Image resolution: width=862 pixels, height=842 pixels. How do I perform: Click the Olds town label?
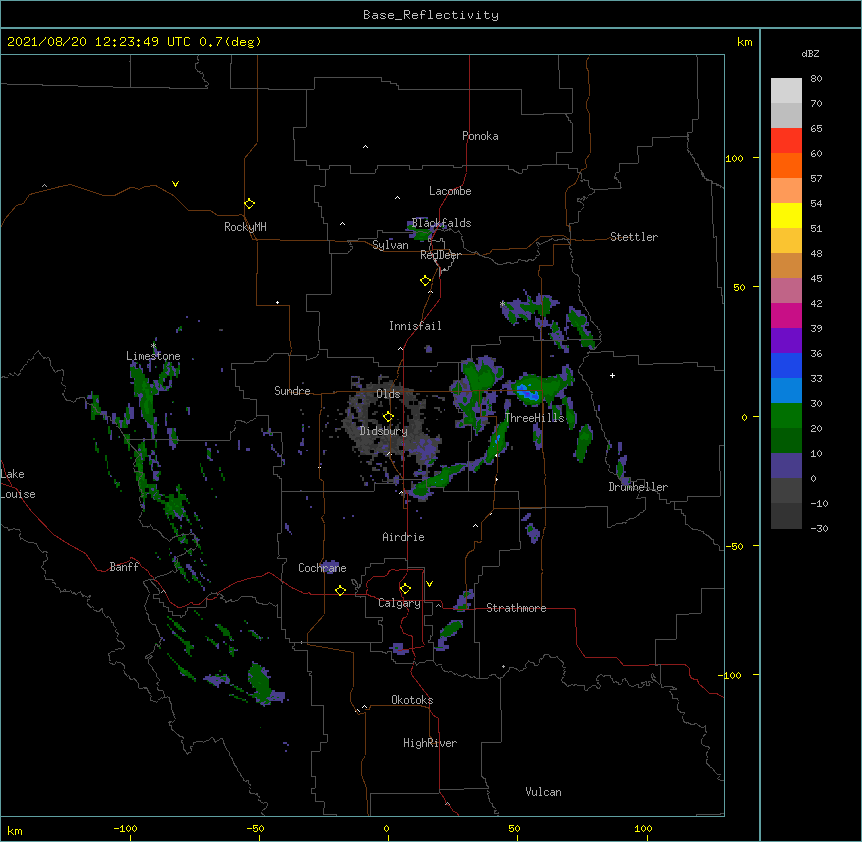click(x=388, y=394)
